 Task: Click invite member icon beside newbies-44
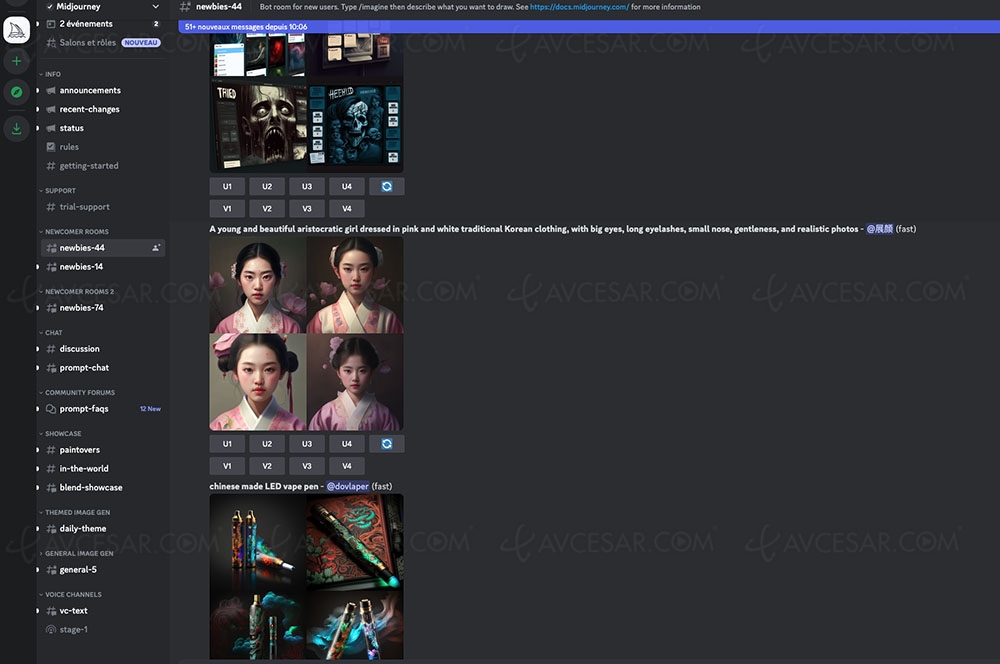pos(155,248)
